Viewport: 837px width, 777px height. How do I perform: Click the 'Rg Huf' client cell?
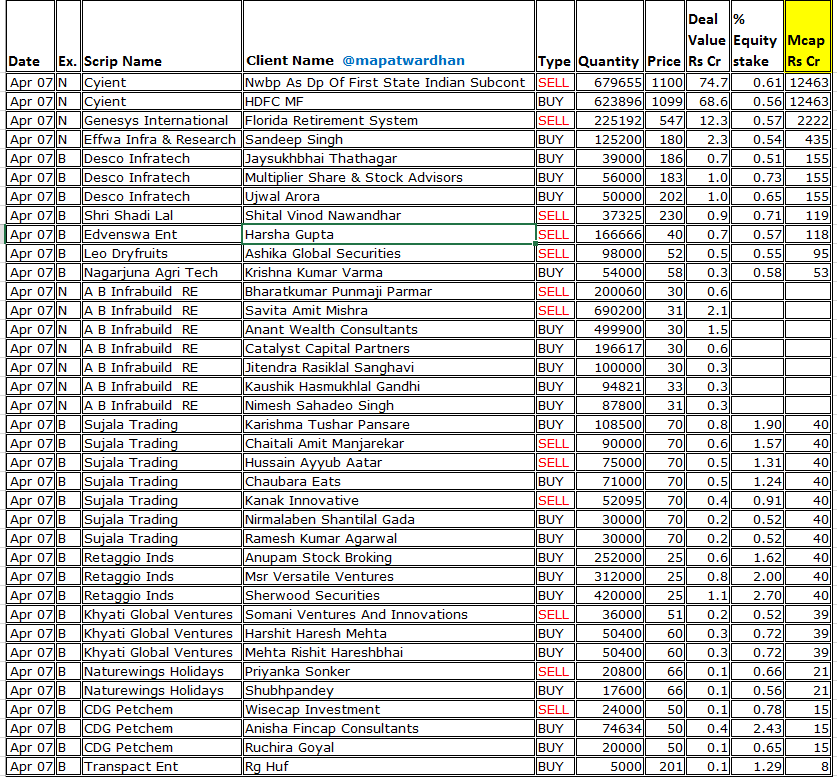point(389,767)
